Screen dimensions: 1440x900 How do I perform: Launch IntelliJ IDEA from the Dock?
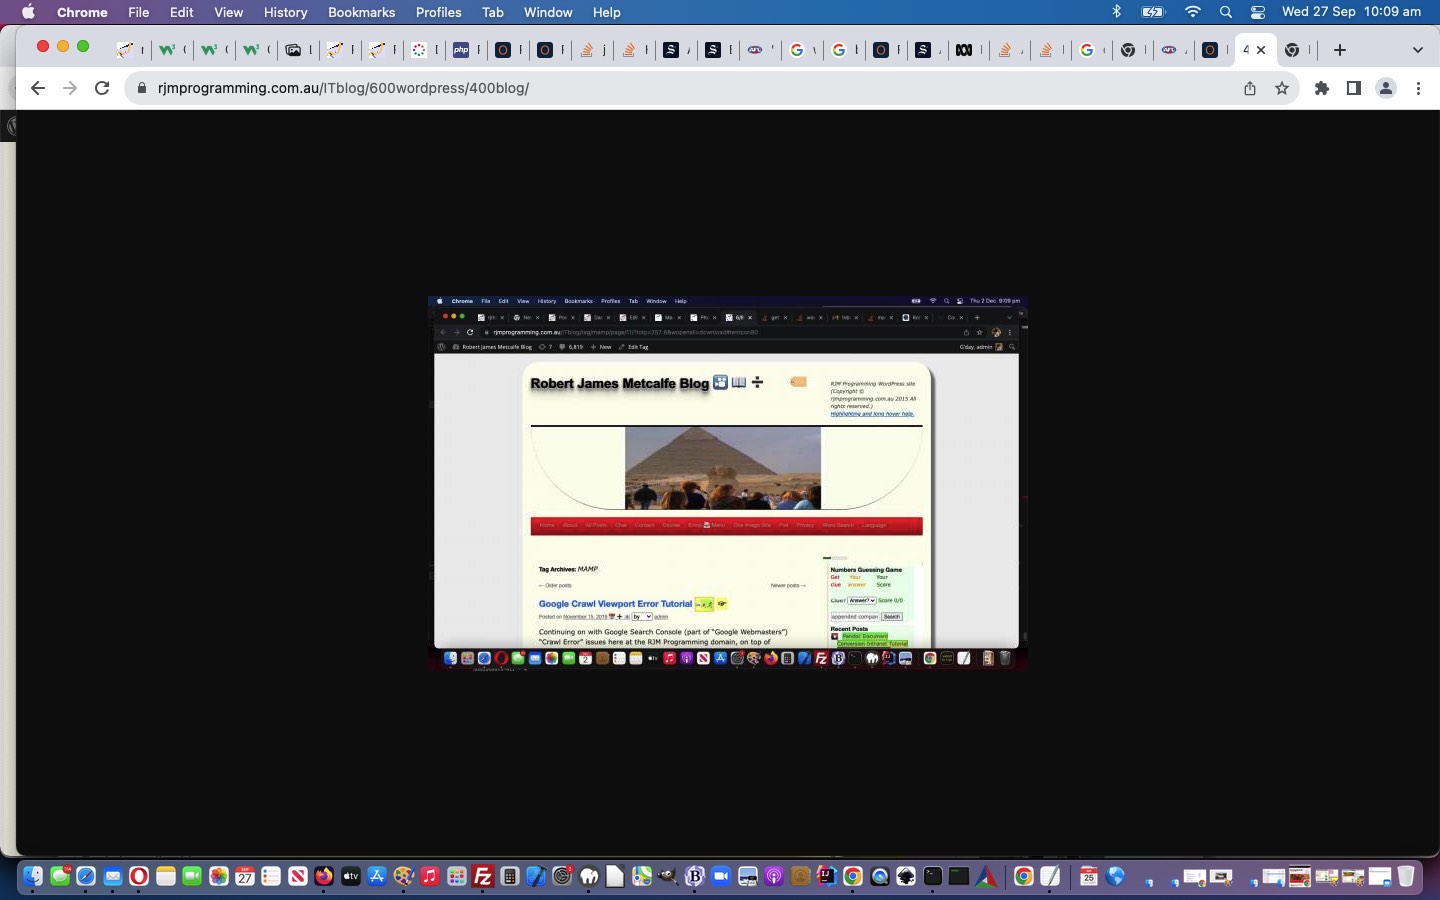click(827, 876)
